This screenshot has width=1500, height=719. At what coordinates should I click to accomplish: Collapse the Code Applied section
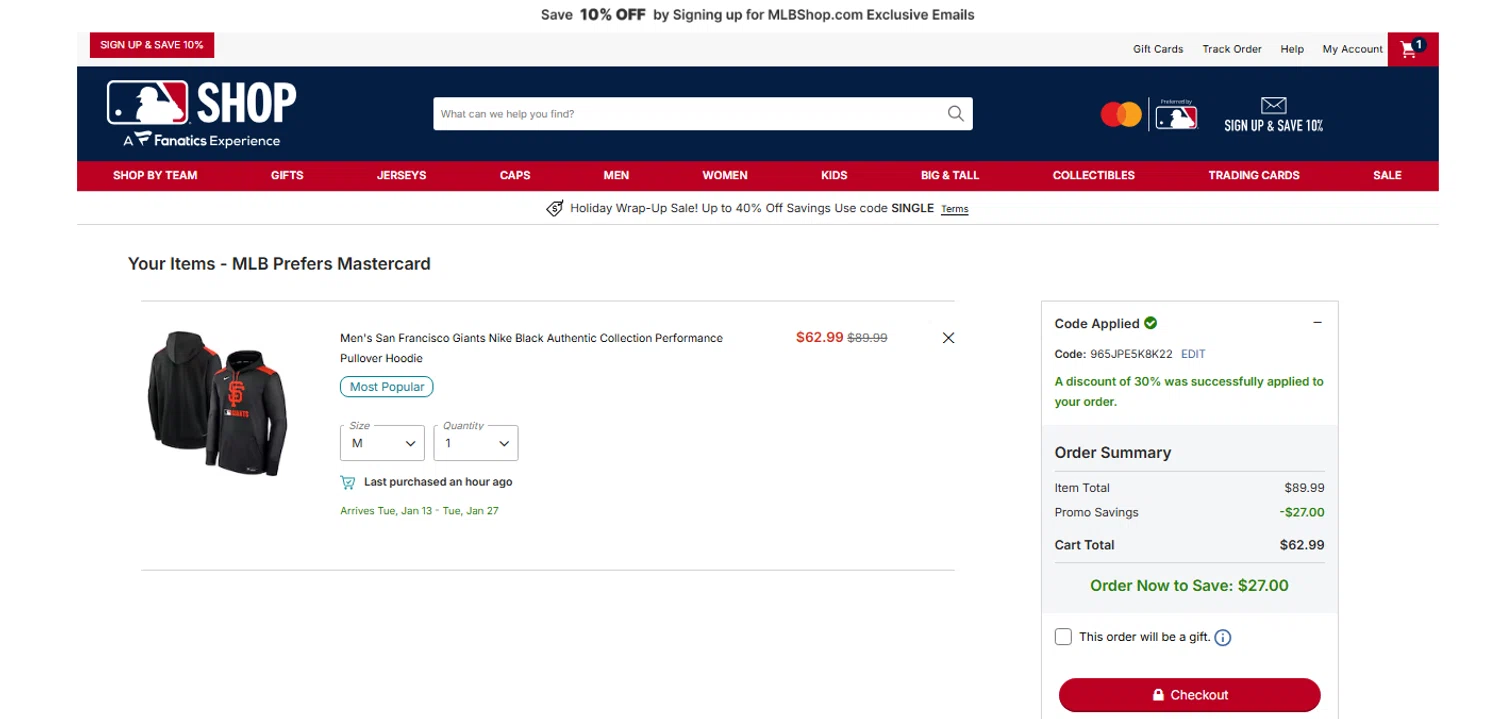click(x=1317, y=323)
